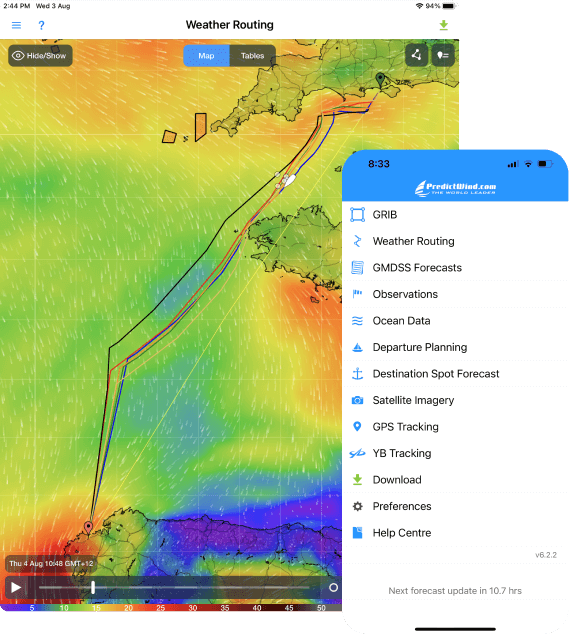Image resolution: width=569 pixels, height=634 pixels.
Task: Tap the white boat marker on the route
Action: pyautogui.click(x=290, y=180)
